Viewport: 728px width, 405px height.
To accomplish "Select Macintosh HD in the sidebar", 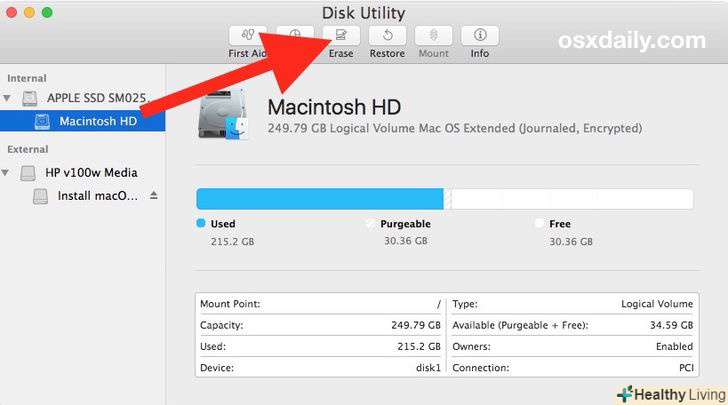I will (x=97, y=122).
